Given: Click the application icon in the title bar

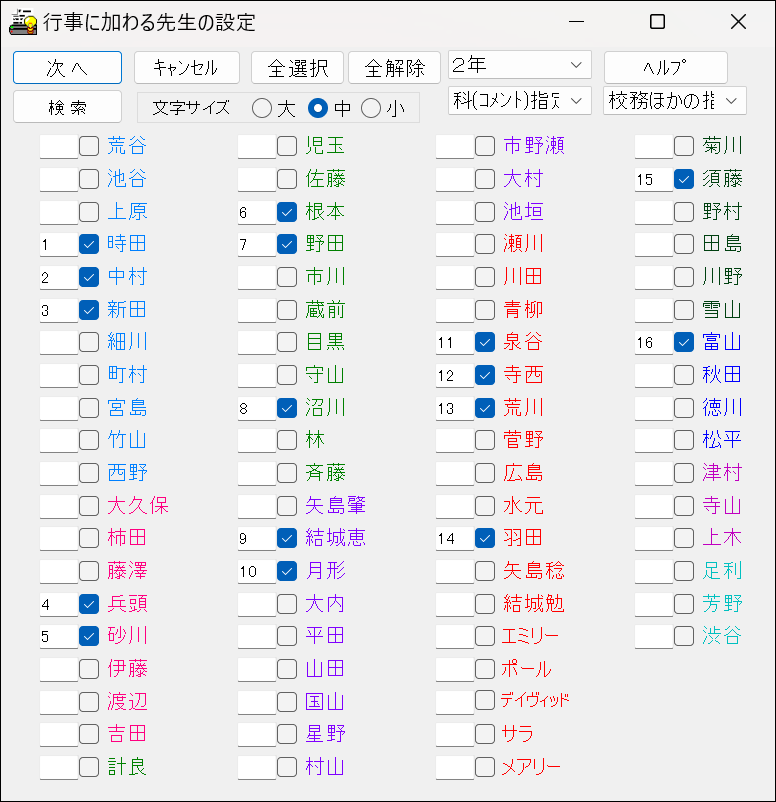Looking at the screenshot, I should 23,23.
